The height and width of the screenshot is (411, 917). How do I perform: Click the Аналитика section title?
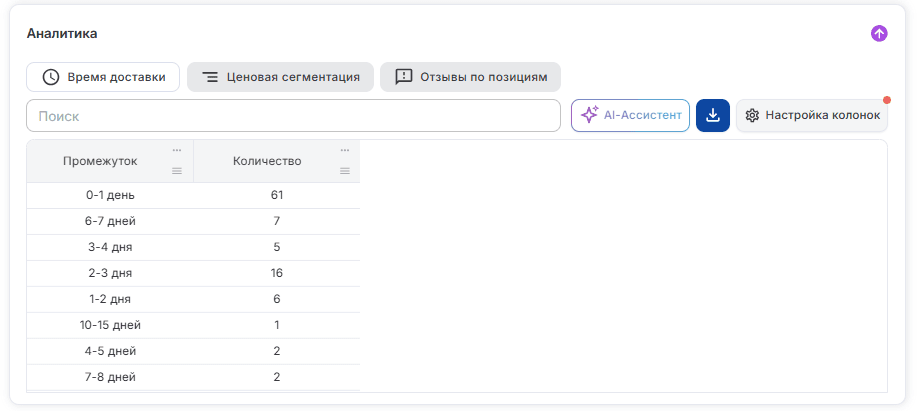62,34
